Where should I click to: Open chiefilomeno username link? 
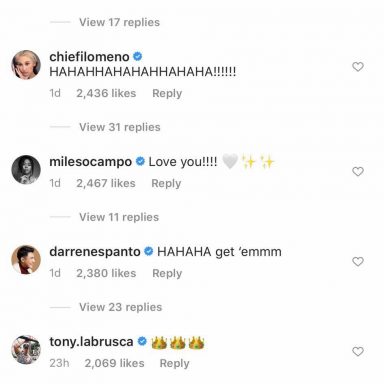click(89, 57)
